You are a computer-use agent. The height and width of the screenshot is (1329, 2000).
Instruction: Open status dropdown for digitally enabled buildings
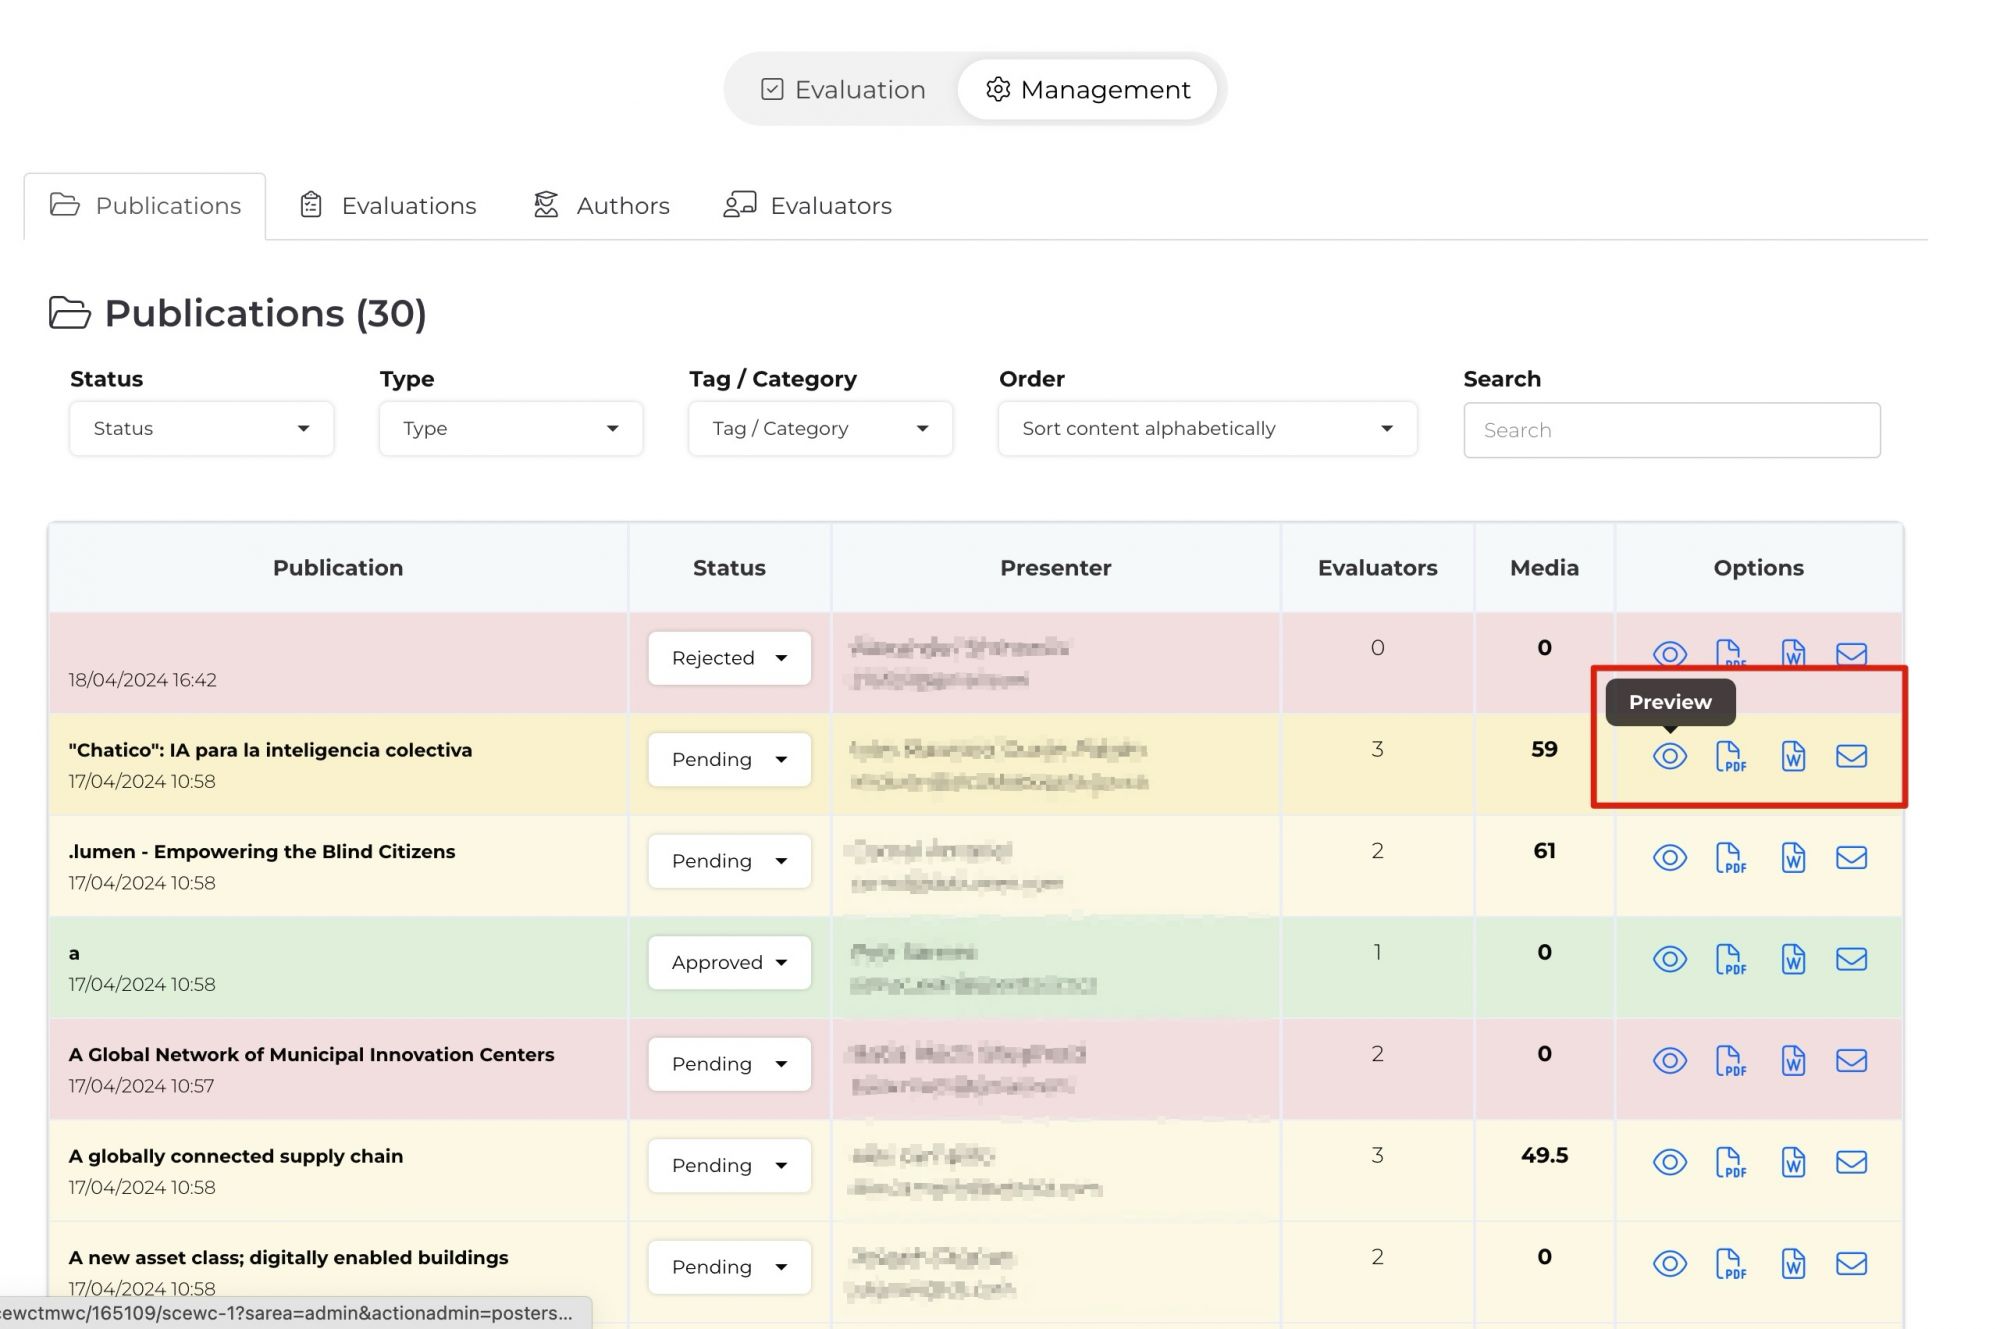coord(729,1267)
